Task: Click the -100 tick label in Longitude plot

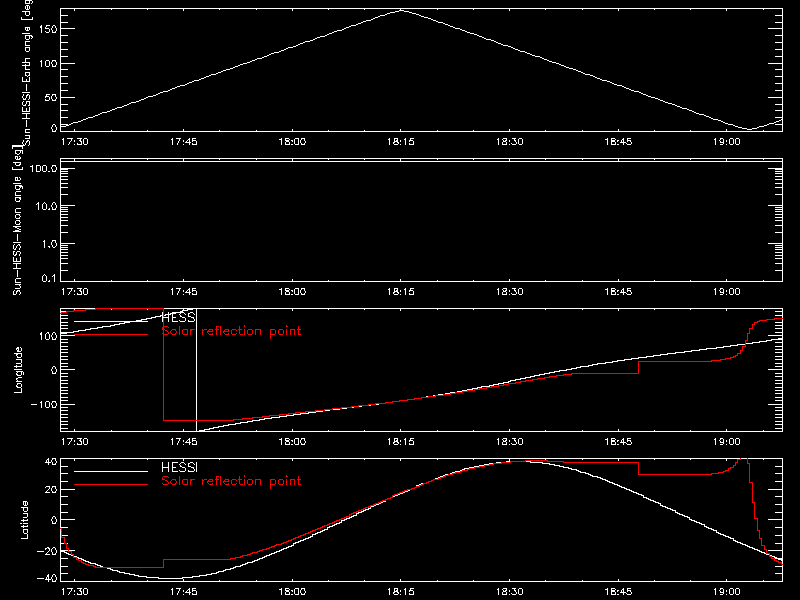Action: tap(43, 404)
